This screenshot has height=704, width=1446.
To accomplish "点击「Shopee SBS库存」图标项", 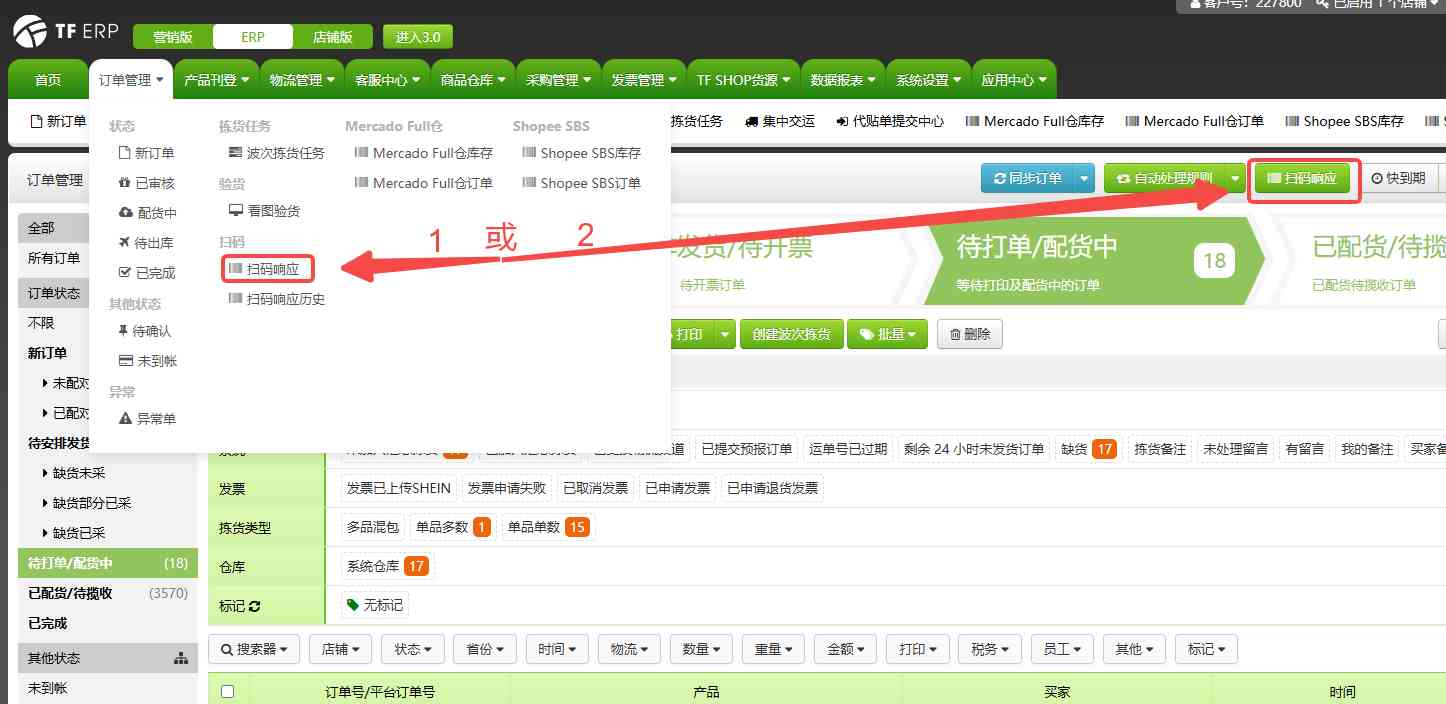I will [580, 153].
